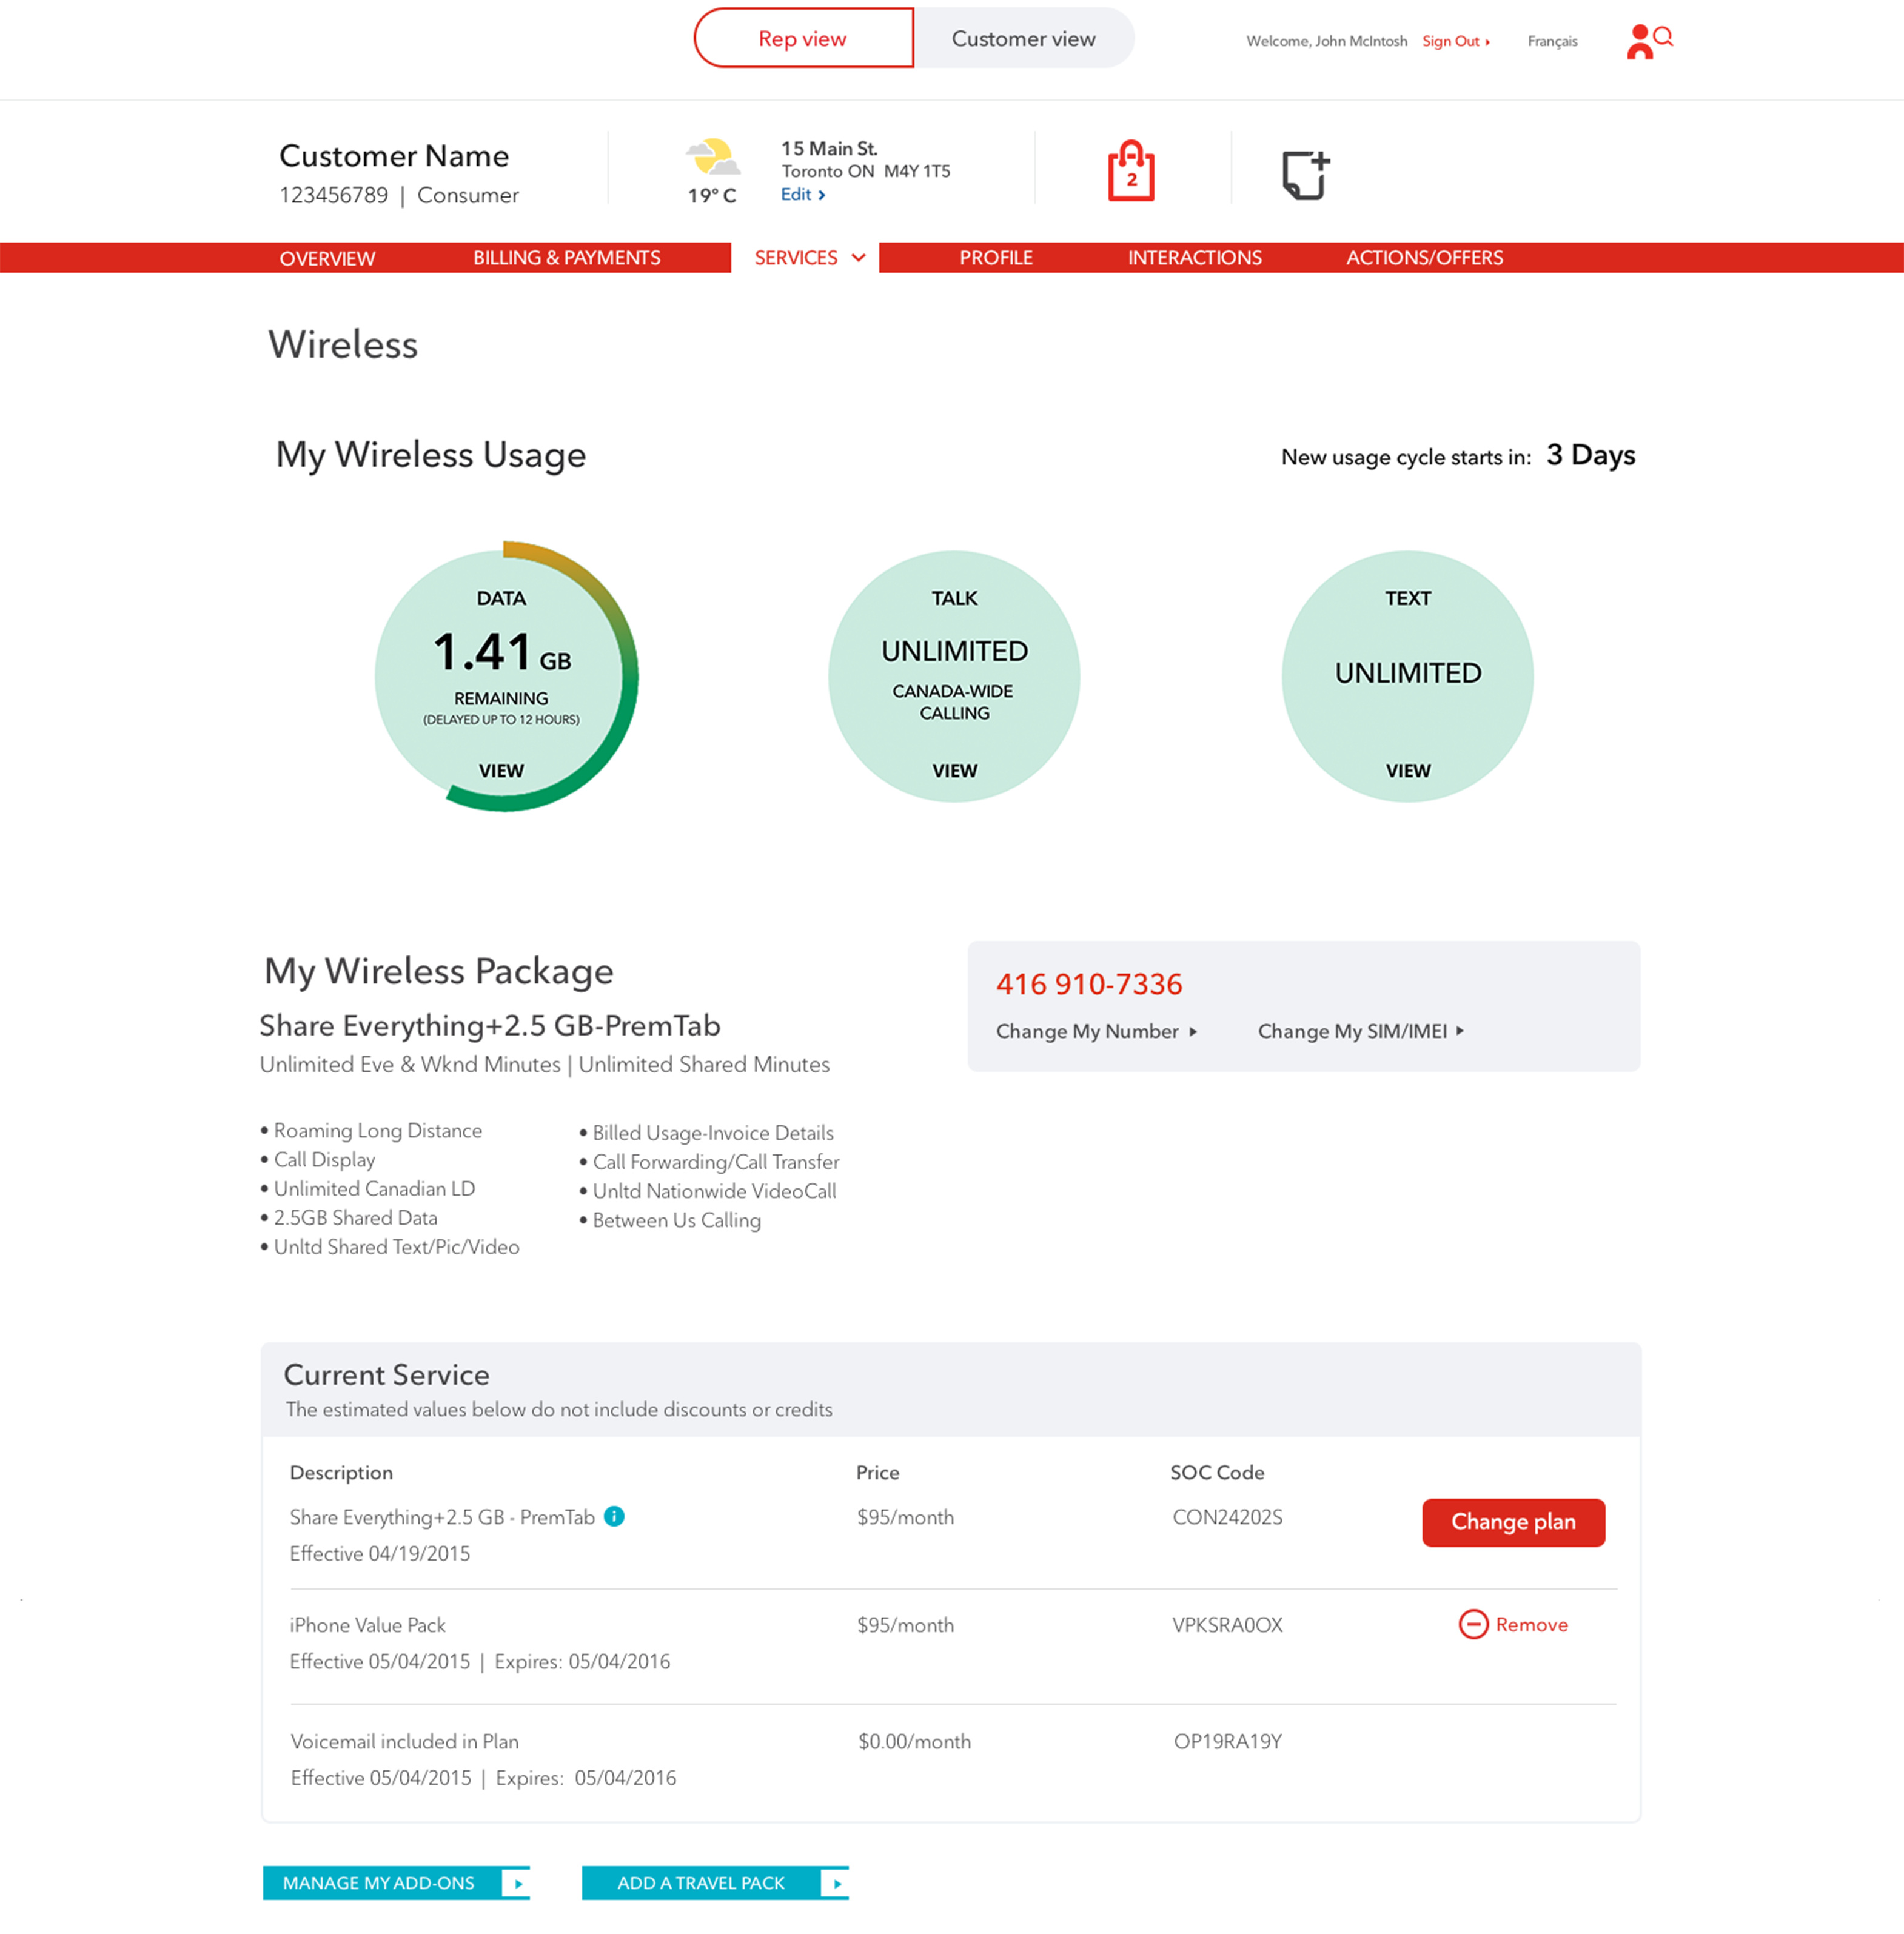1904x1934 pixels.
Task: Expand the Services dropdown menu
Action: [808, 258]
